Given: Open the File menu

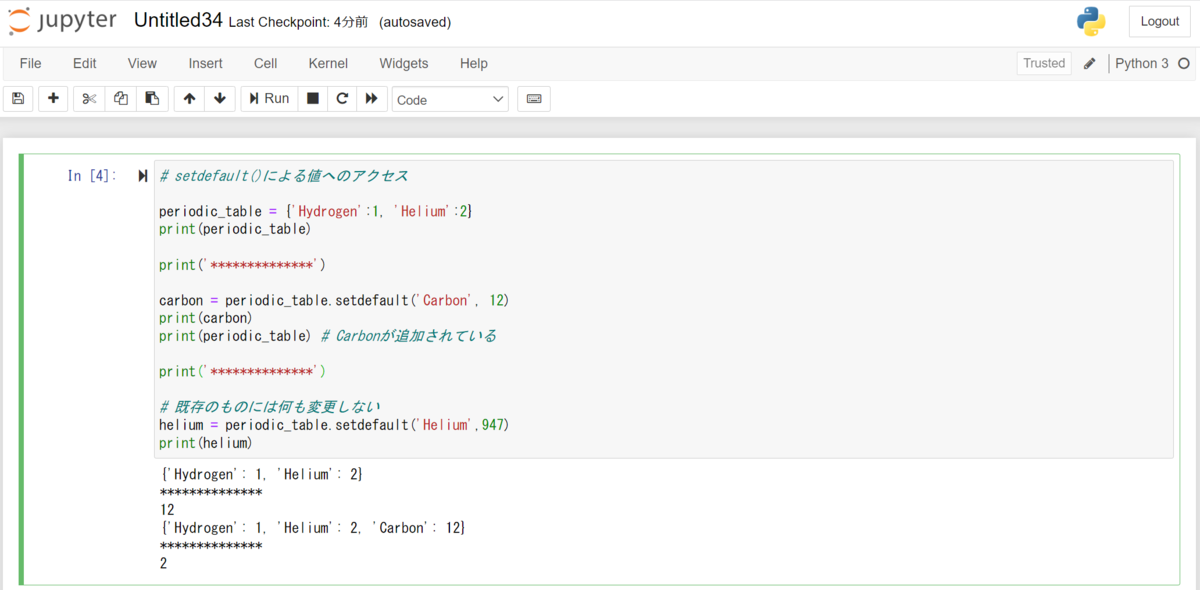Looking at the screenshot, I should [x=31, y=63].
